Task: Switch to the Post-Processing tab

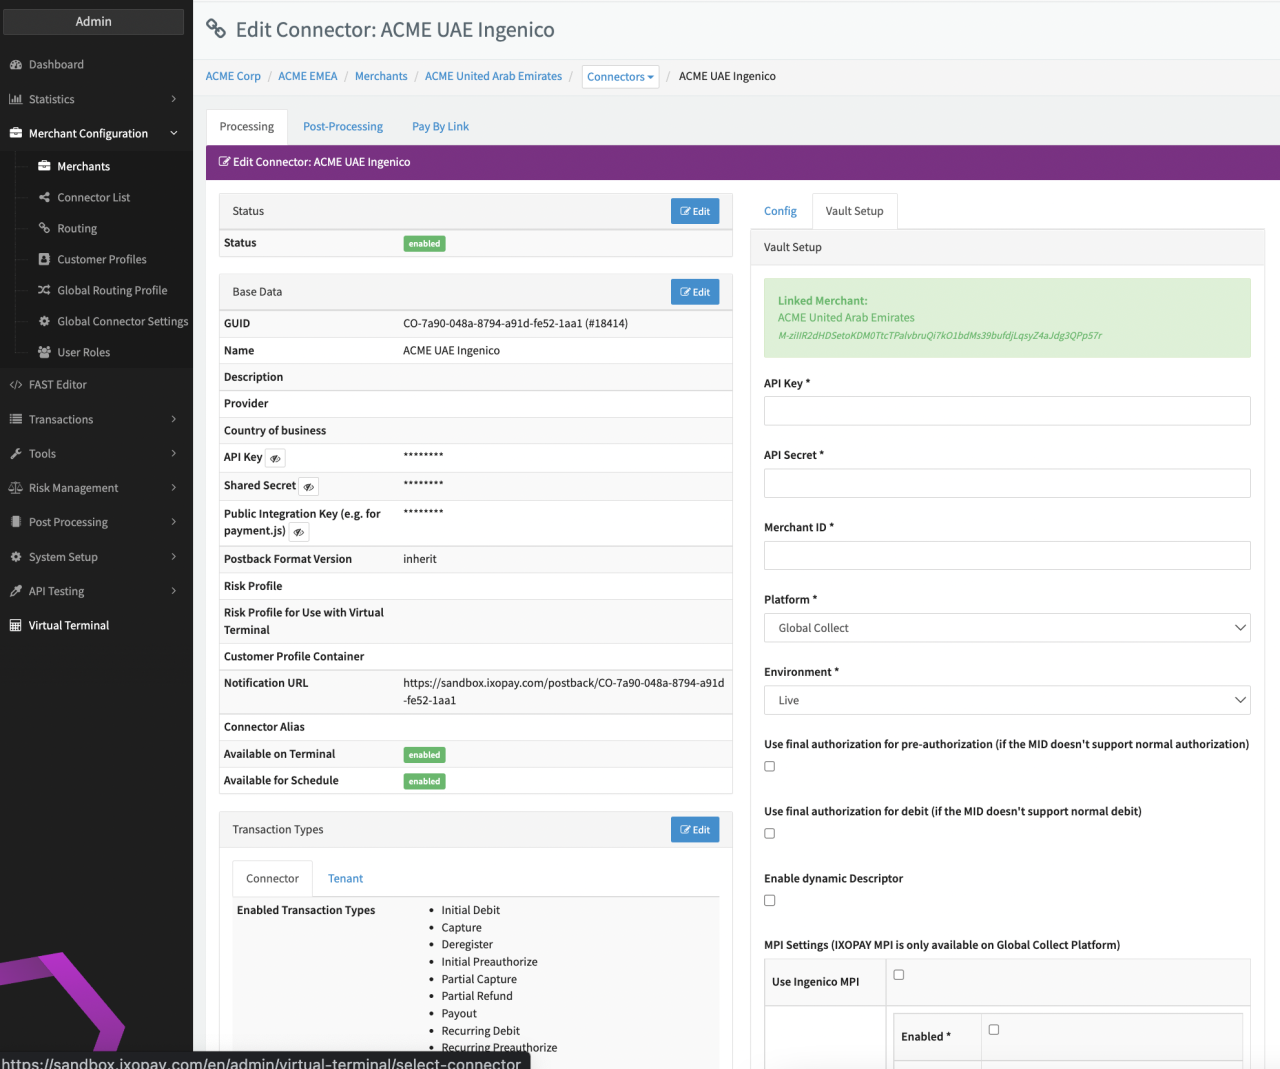Action: [x=343, y=127]
